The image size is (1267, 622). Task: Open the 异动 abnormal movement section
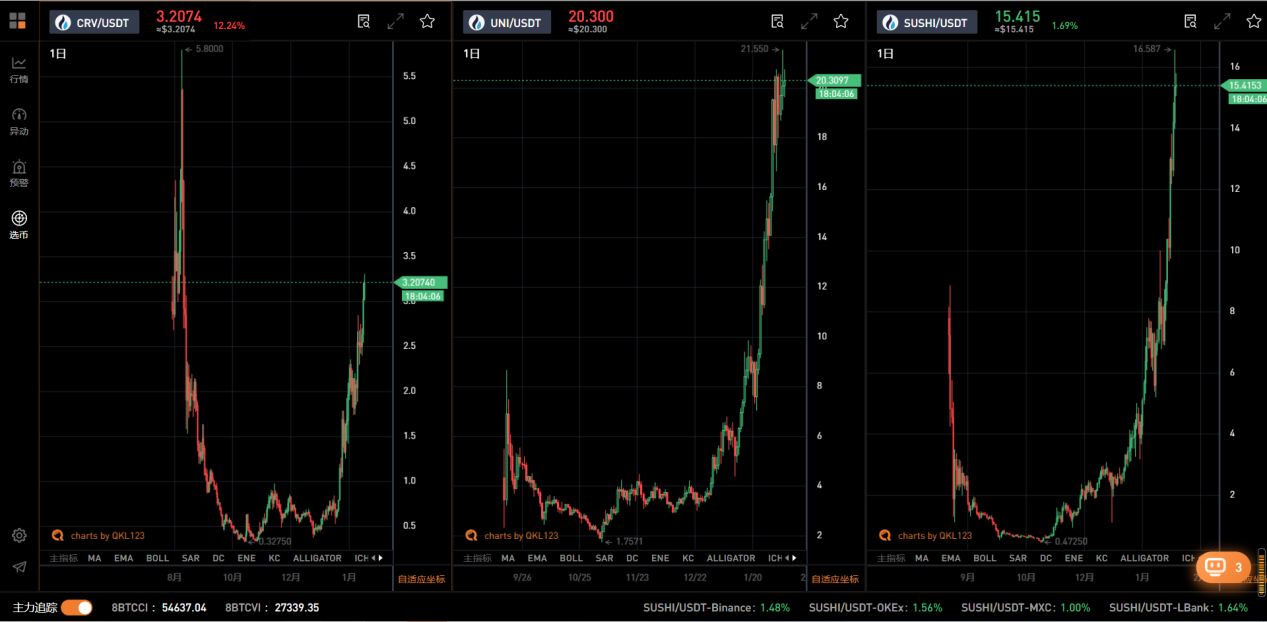[18, 121]
